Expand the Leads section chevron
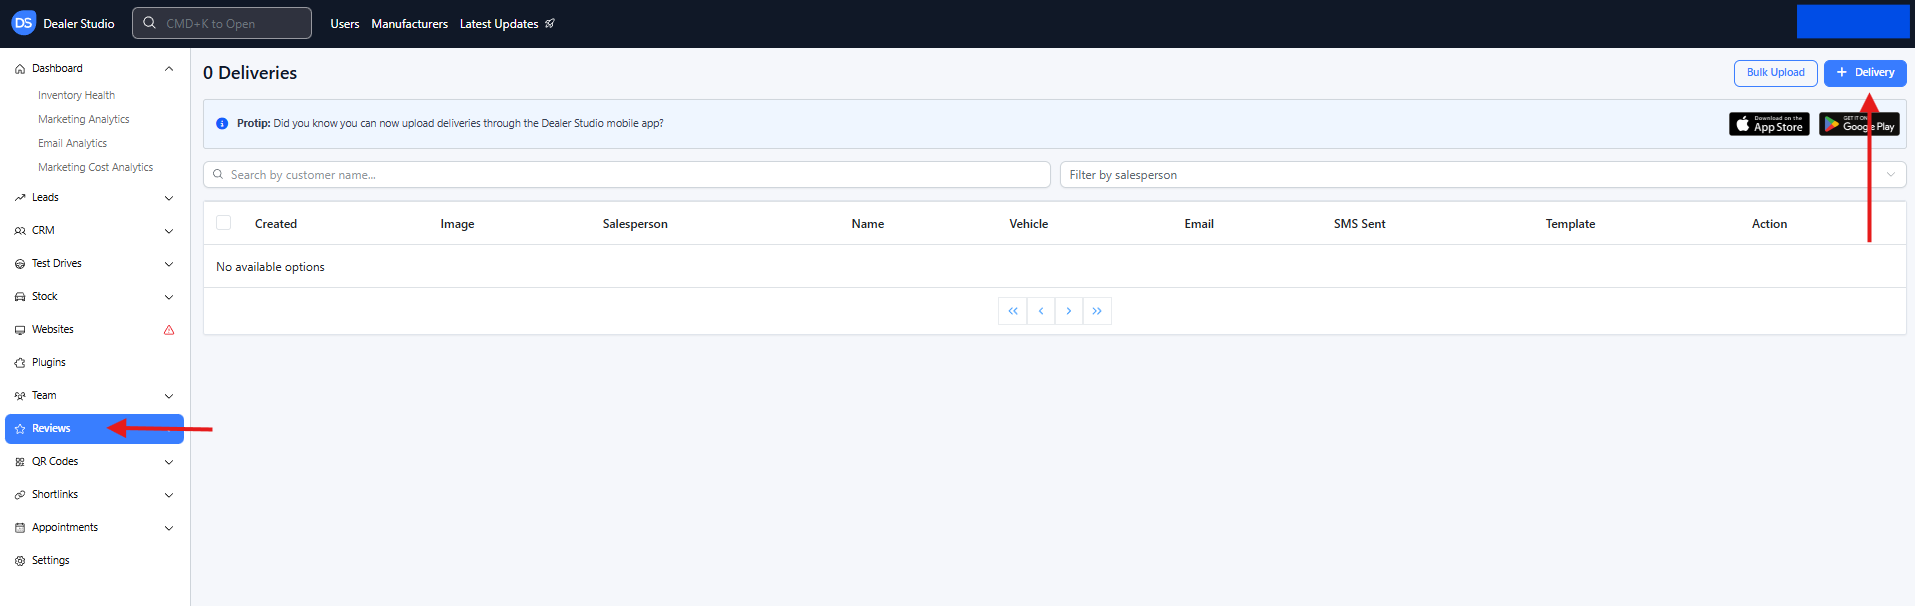Image resolution: width=1915 pixels, height=606 pixels. (x=169, y=198)
